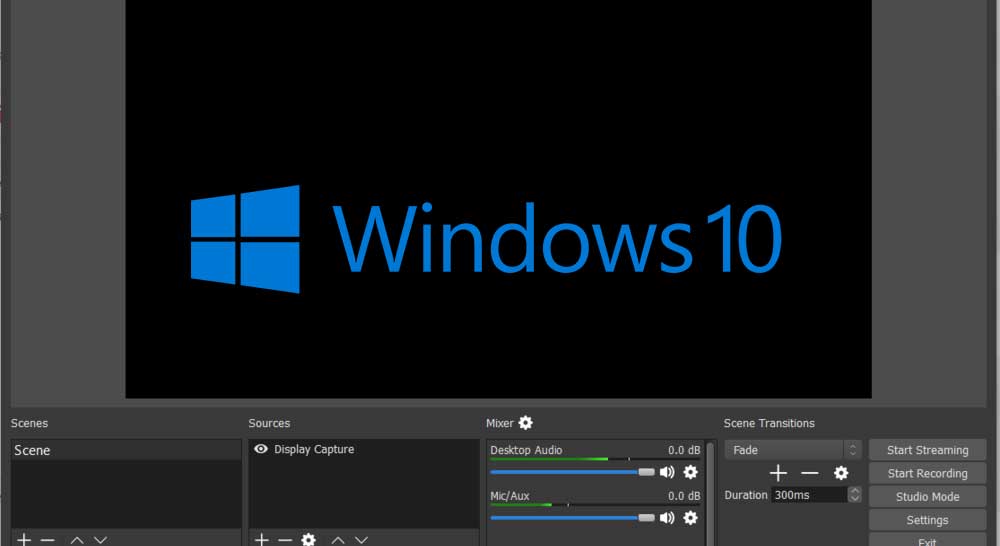This screenshot has width=1000, height=546.
Task: Click the Windows 10 preview canvas
Action: [x=498, y=198]
